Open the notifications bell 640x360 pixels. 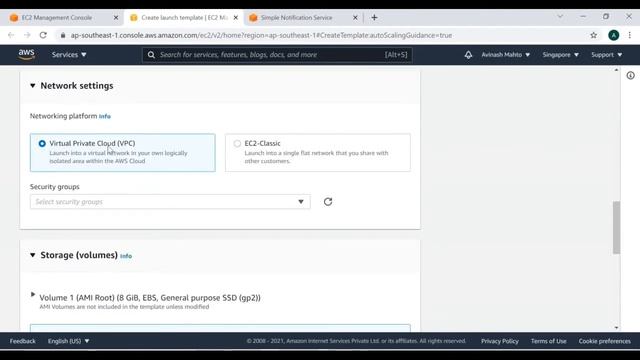[x=468, y=55]
